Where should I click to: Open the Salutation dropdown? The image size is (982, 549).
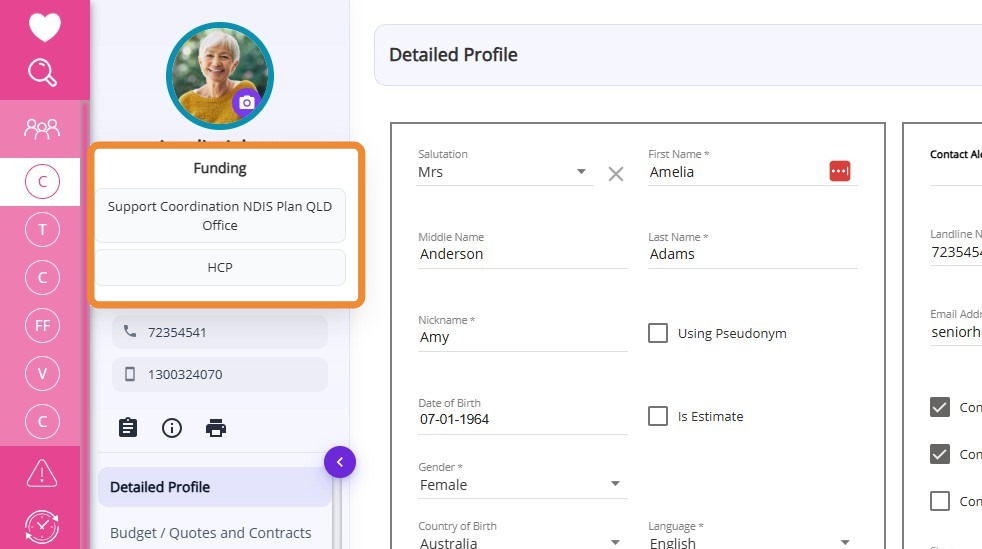[581, 172]
